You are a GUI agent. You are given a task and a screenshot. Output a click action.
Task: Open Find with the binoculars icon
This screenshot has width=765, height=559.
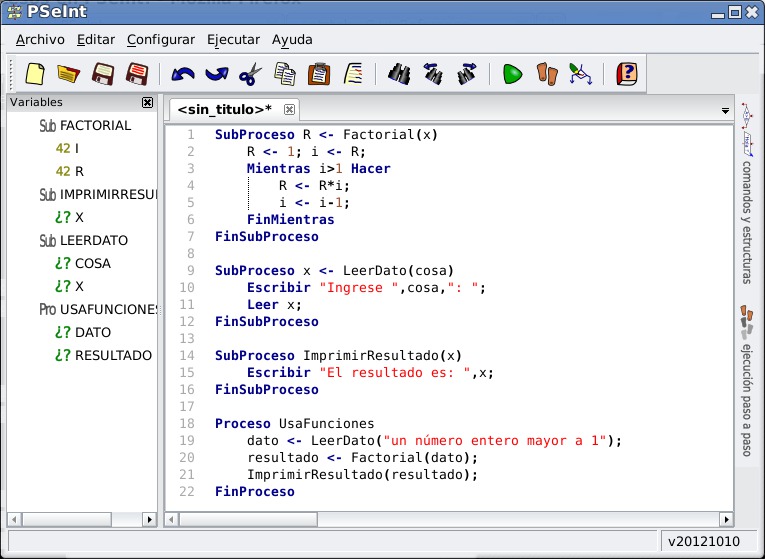[x=399, y=74]
